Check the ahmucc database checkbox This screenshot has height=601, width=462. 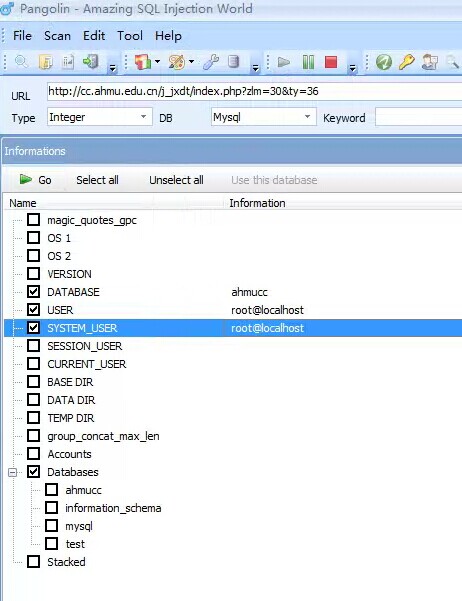click(x=51, y=490)
